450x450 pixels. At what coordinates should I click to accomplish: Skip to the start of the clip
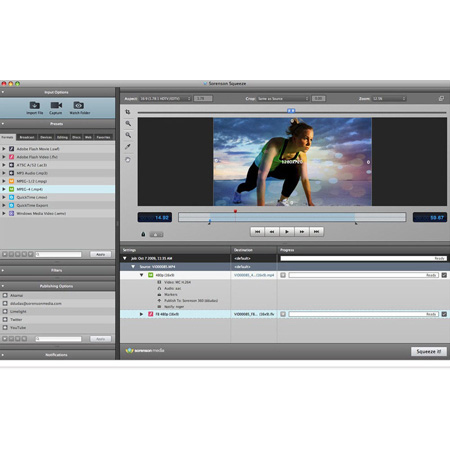257,232
